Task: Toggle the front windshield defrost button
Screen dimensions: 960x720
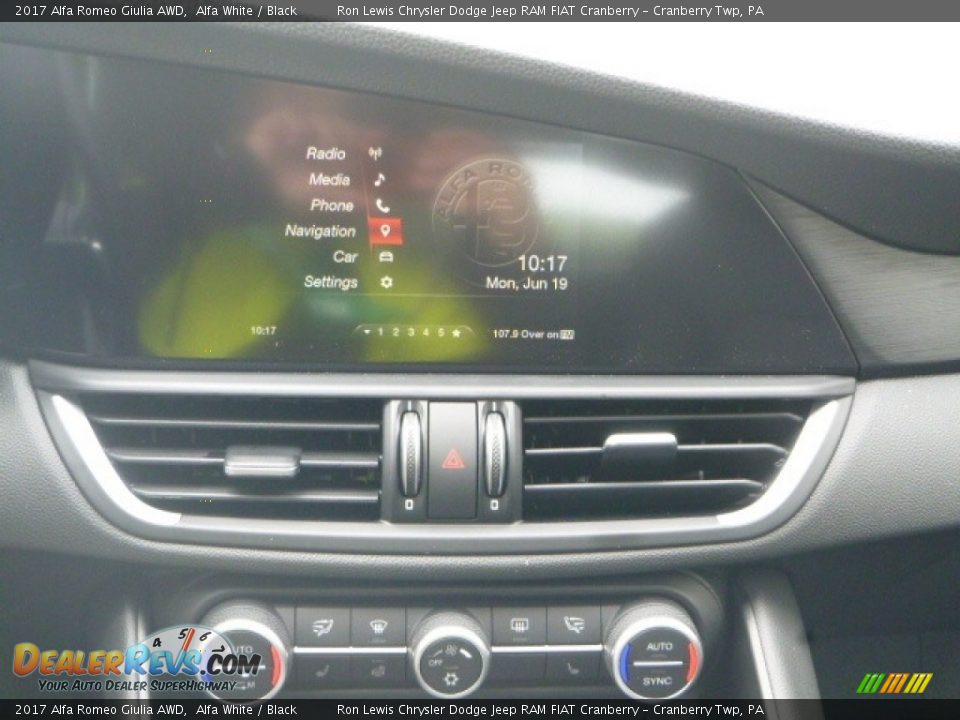Action: point(378,627)
